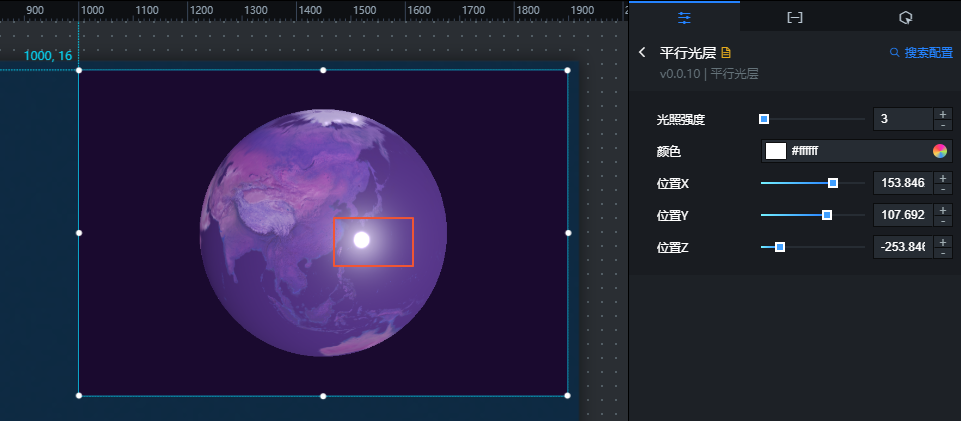Go back using the left chevron arrow

point(642,52)
